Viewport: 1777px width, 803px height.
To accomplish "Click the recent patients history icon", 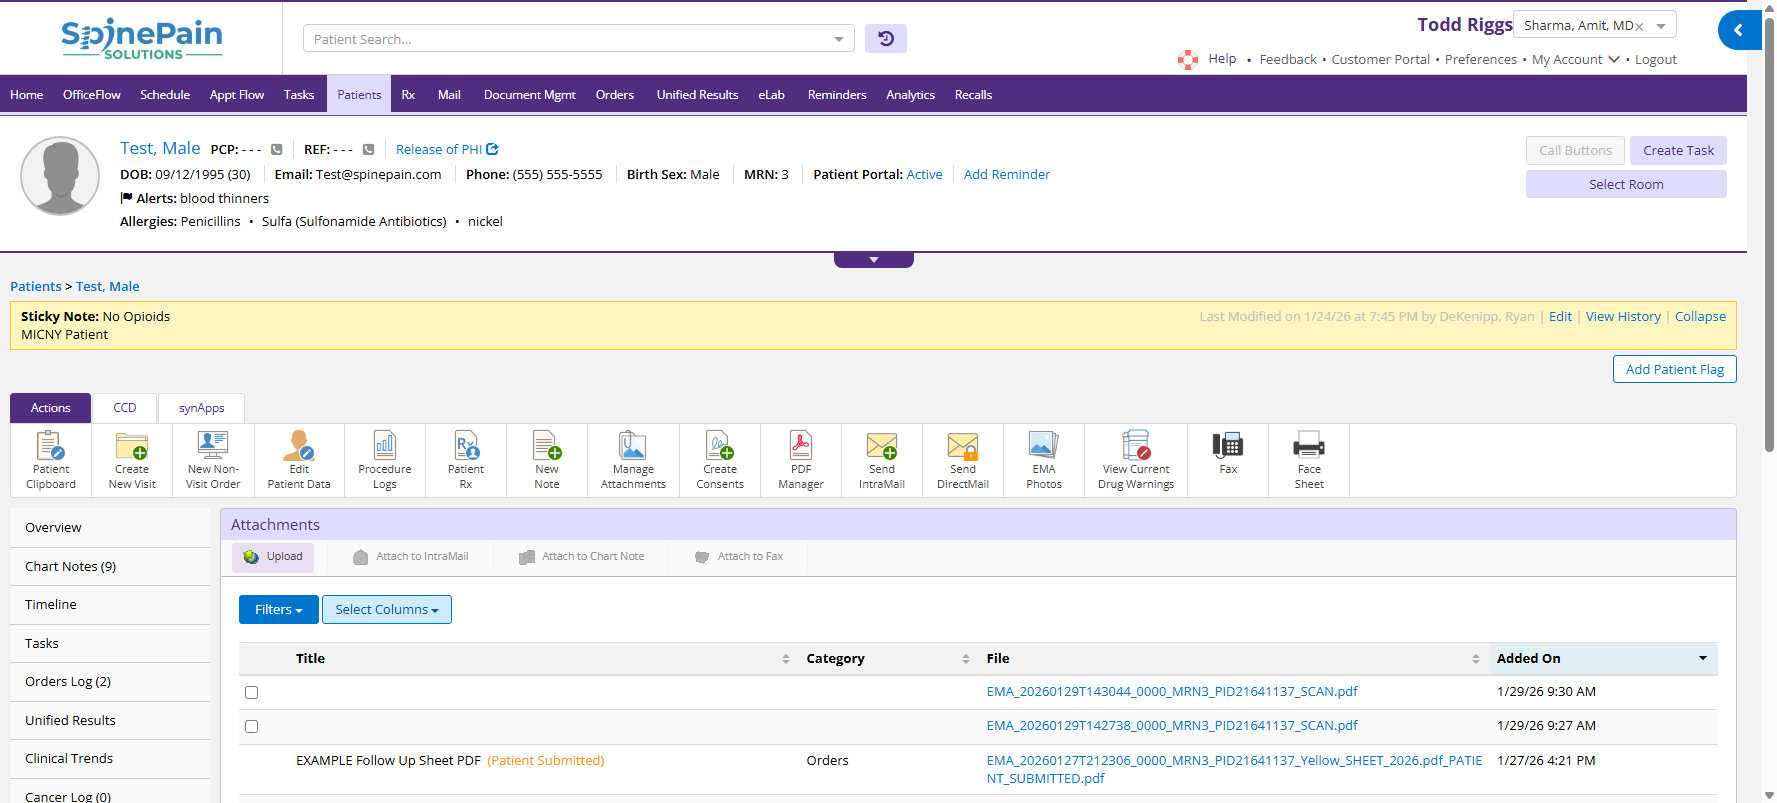I will [x=886, y=39].
